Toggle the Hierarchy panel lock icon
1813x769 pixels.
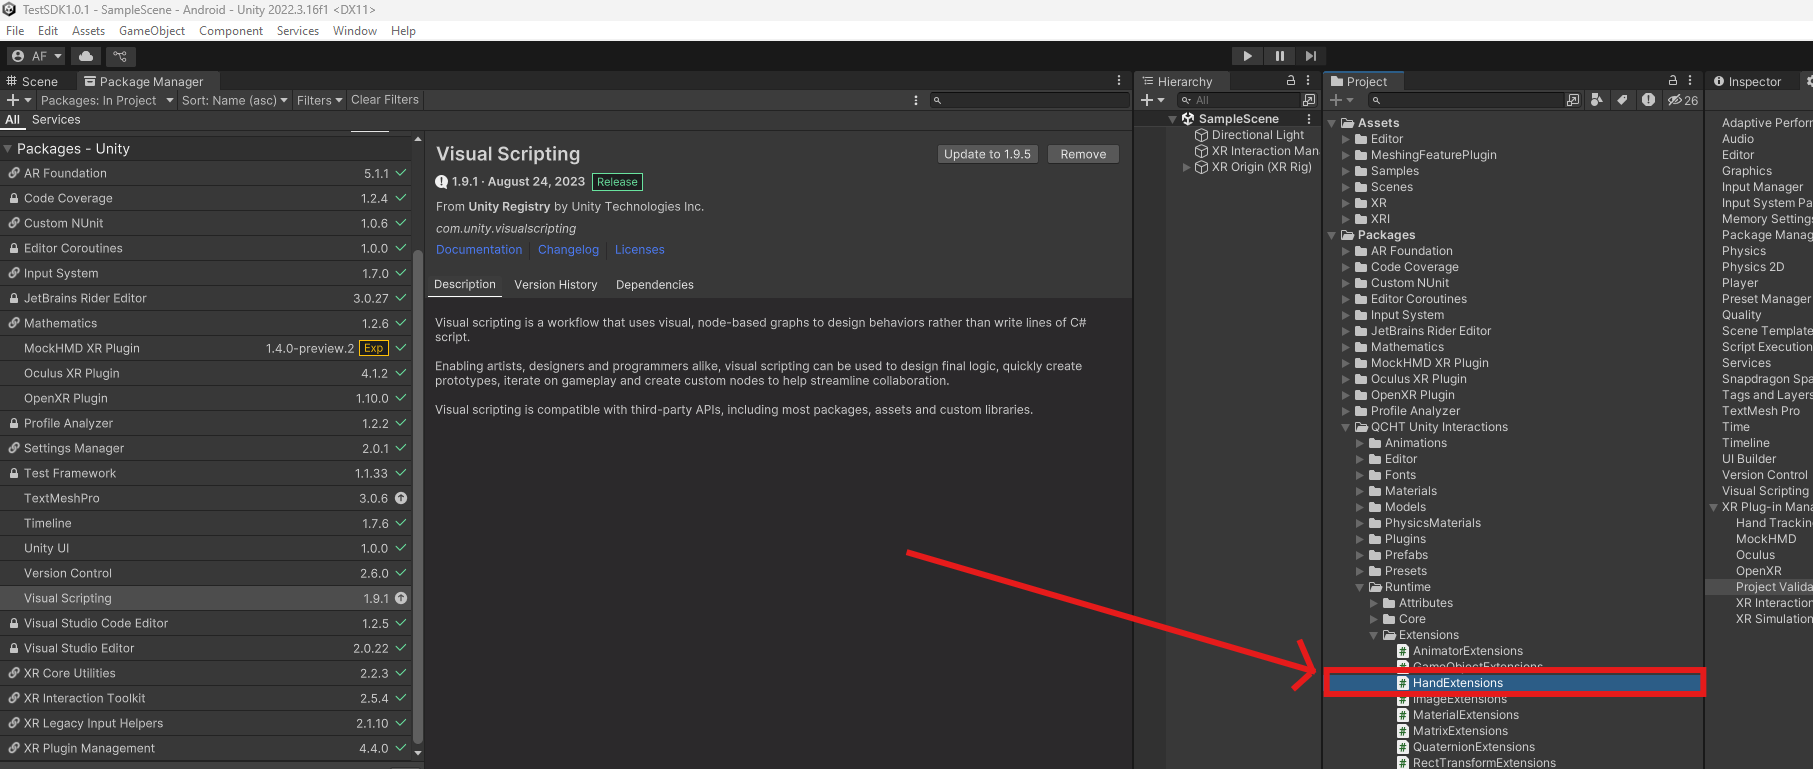point(1290,81)
